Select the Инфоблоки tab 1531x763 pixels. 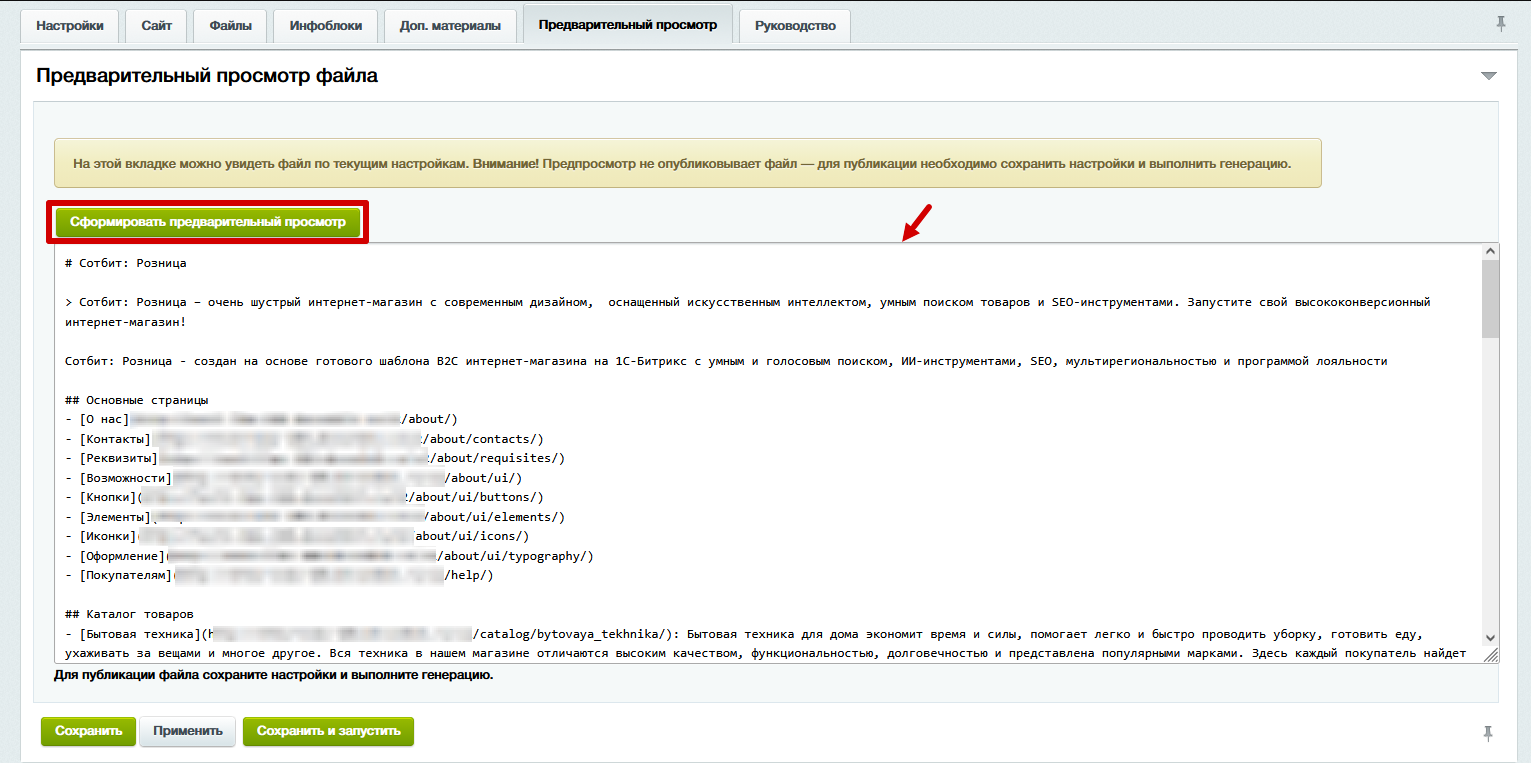coord(325,26)
